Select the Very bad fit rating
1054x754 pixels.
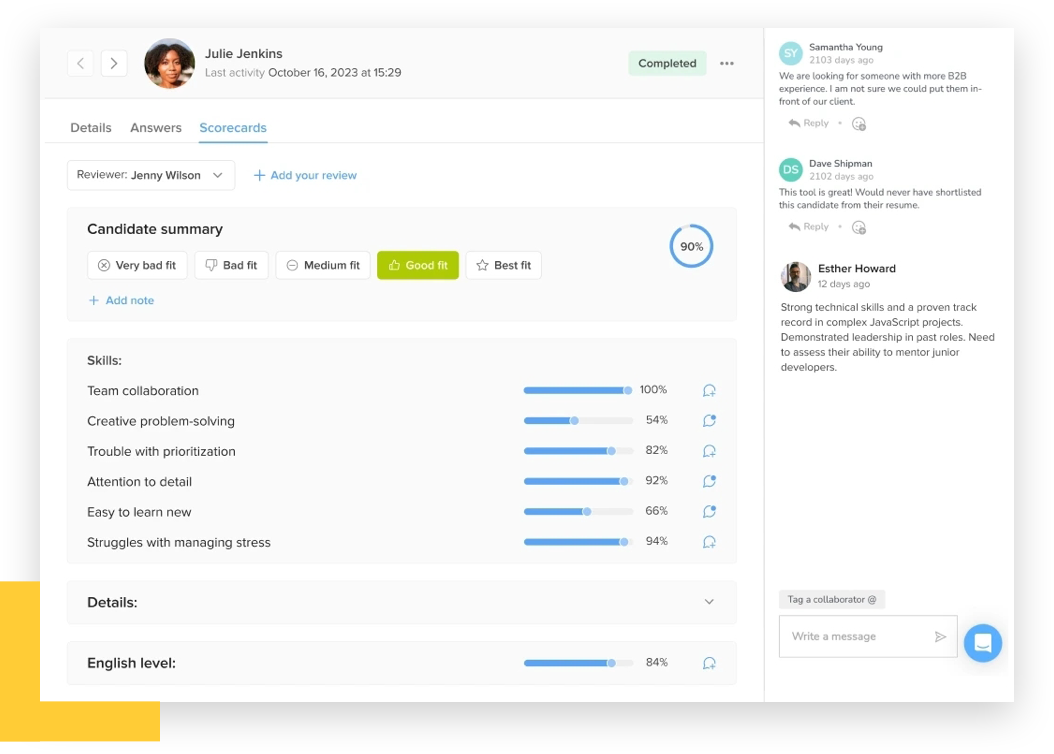[x=137, y=265]
